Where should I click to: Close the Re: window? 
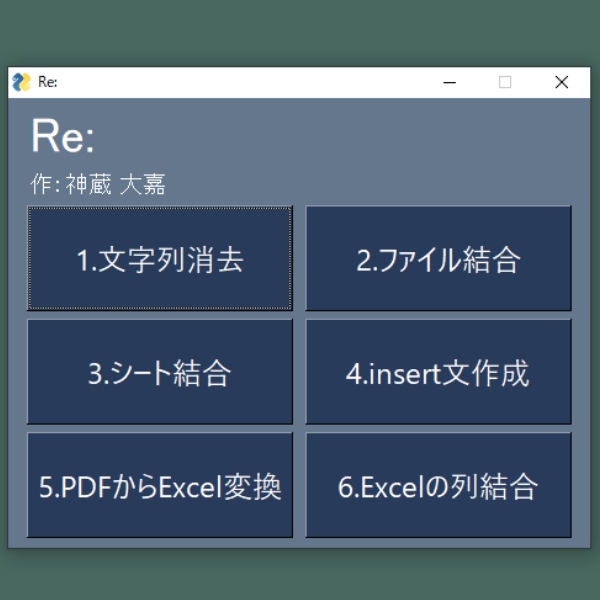(x=561, y=82)
